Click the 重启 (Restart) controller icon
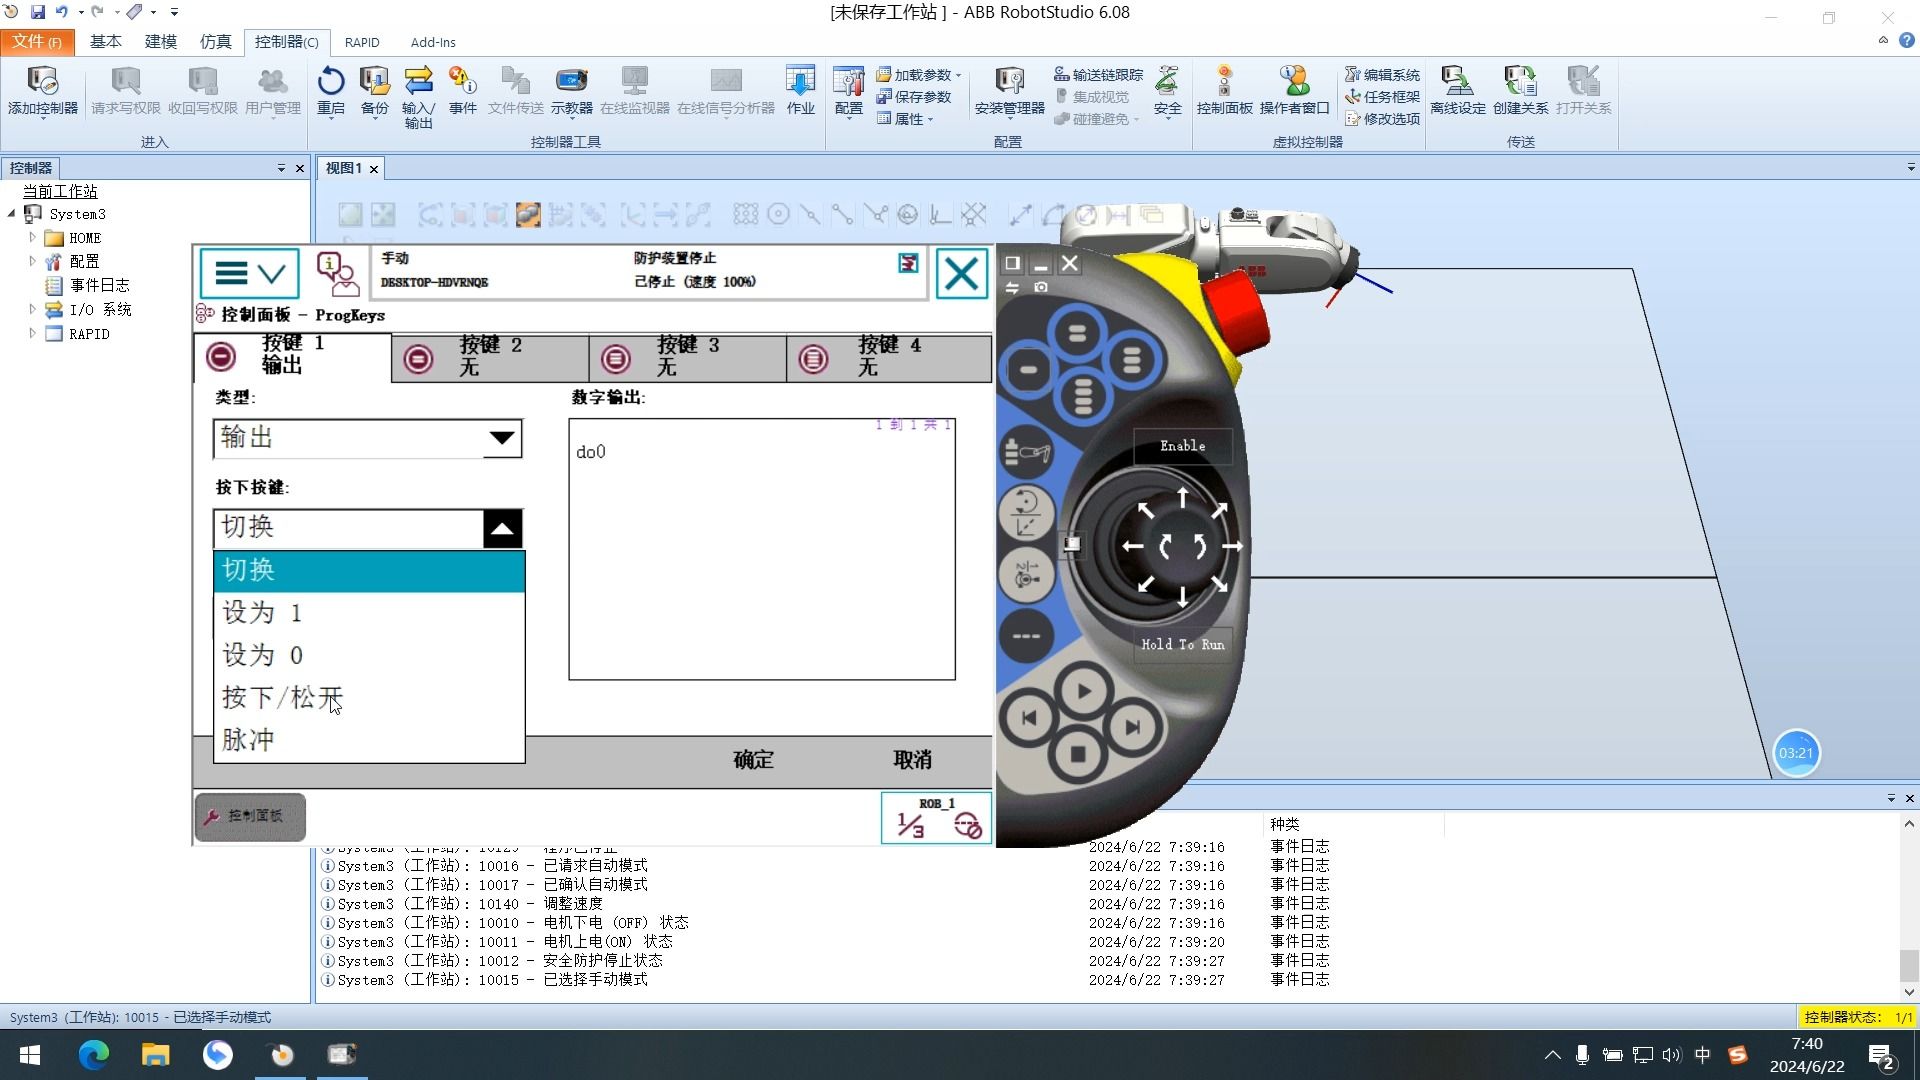The width and height of the screenshot is (1920, 1080). click(331, 90)
